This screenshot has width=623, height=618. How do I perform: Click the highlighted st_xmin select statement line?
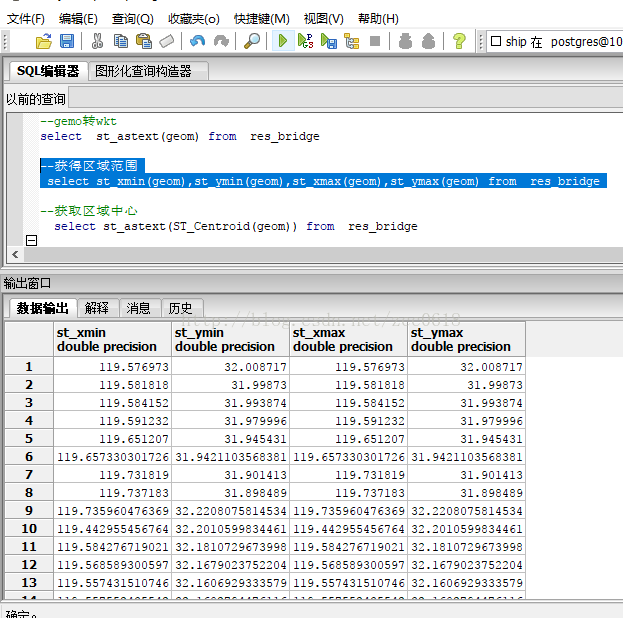(x=323, y=181)
